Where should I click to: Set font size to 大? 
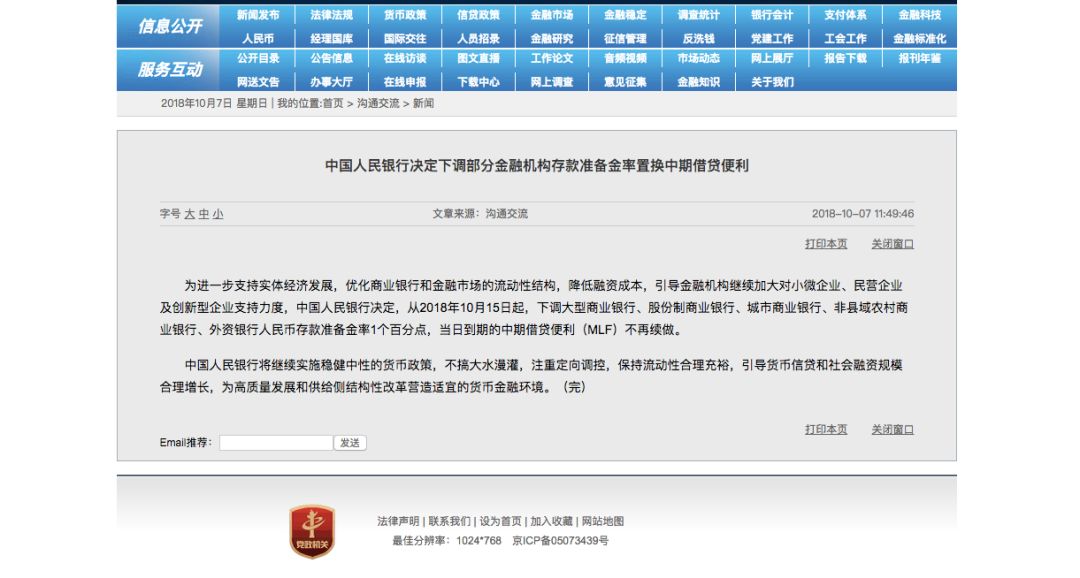[x=189, y=214]
